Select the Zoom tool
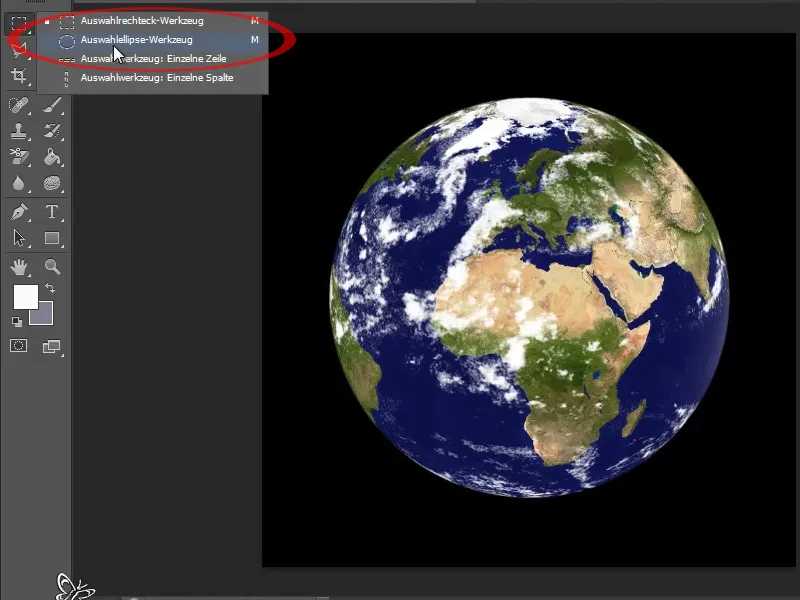The width and height of the screenshot is (800, 600). pos(52,266)
